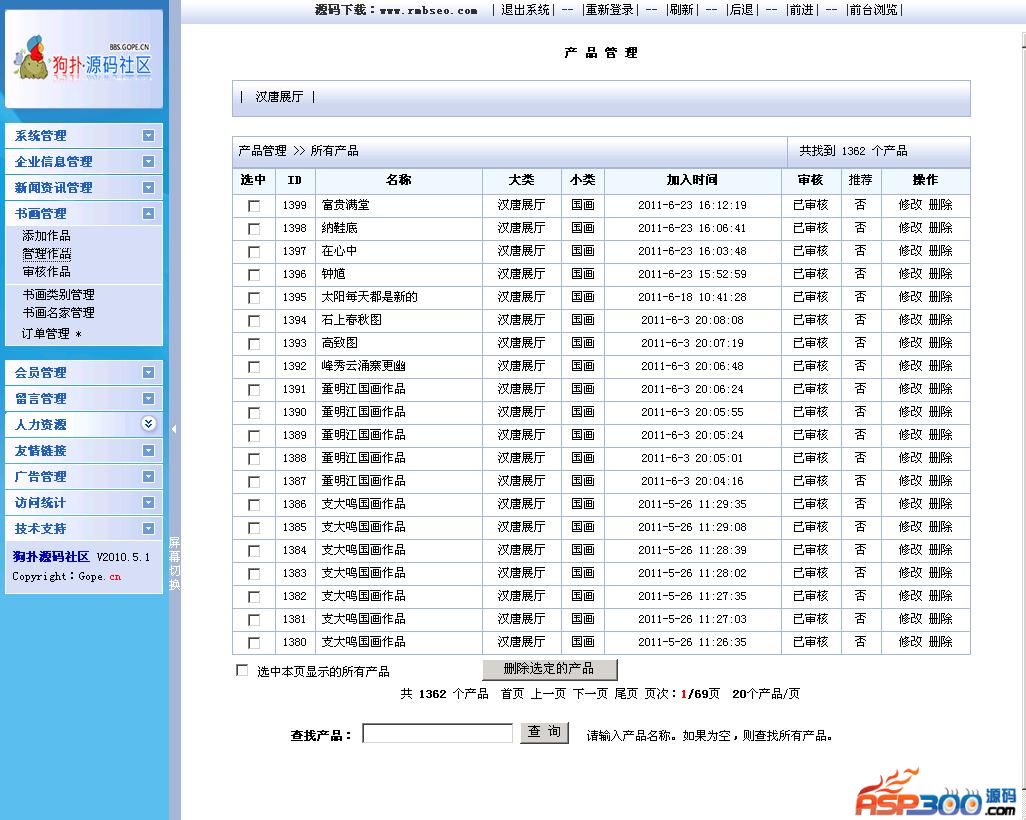The image size is (1026, 820).
Task: Open 管理作品 in the sidebar
Action: click(46, 254)
